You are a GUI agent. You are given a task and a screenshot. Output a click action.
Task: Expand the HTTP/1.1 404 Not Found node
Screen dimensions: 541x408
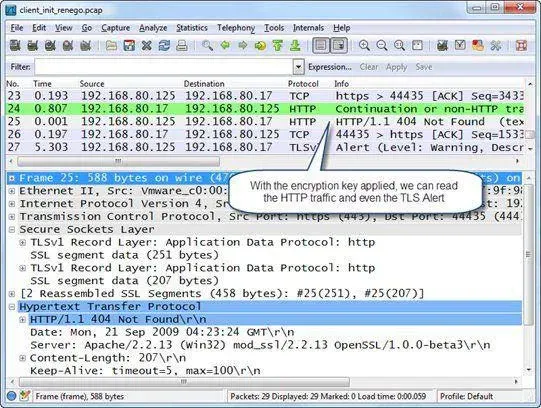coord(23,320)
